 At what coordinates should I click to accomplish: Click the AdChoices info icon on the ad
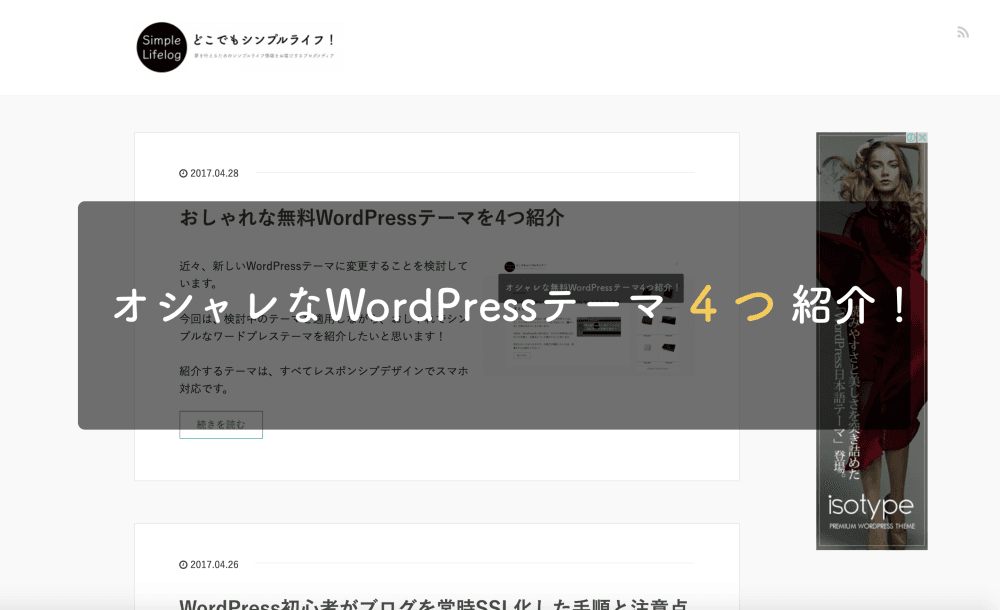912,138
